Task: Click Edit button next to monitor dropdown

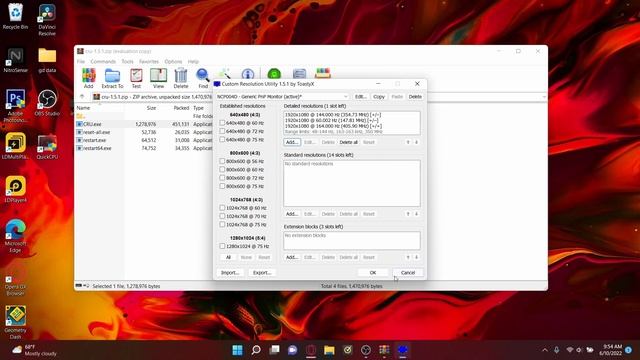Action: coord(360,97)
